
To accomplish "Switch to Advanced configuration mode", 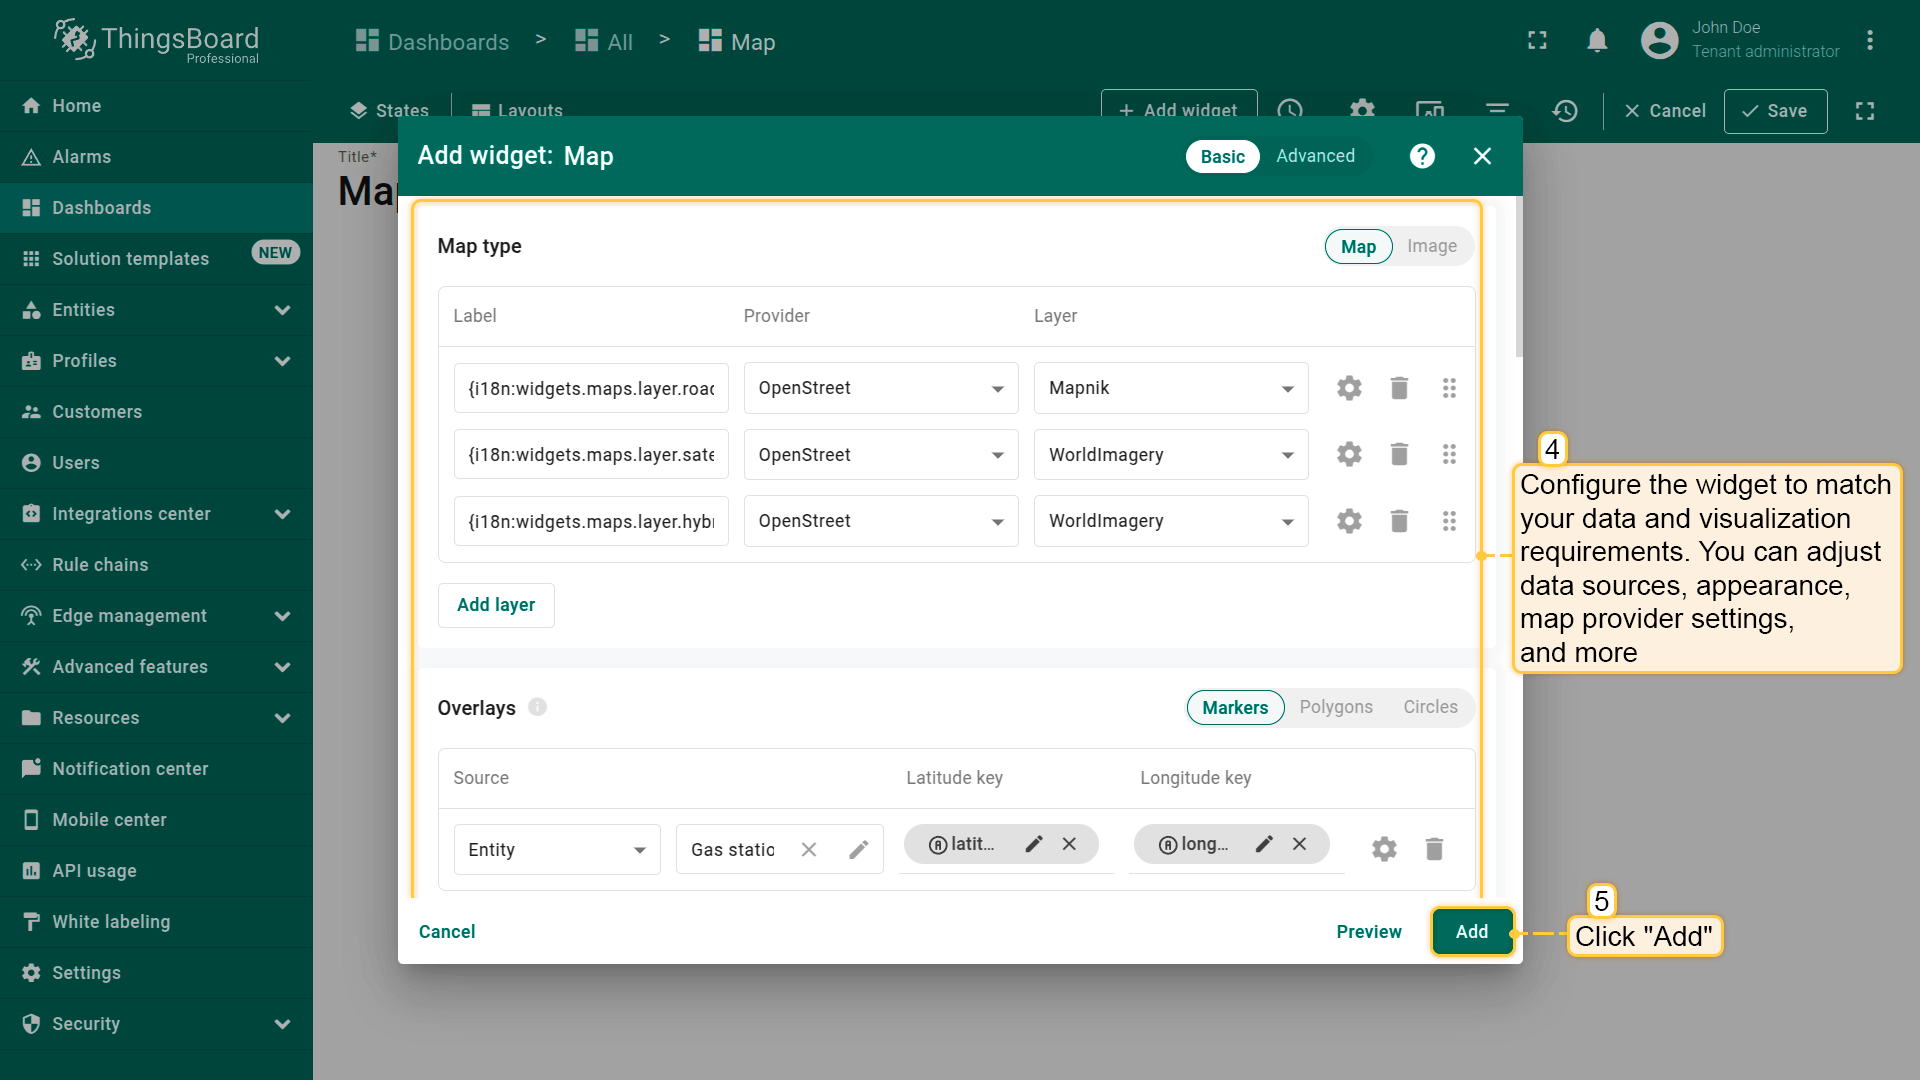I will 1315,156.
